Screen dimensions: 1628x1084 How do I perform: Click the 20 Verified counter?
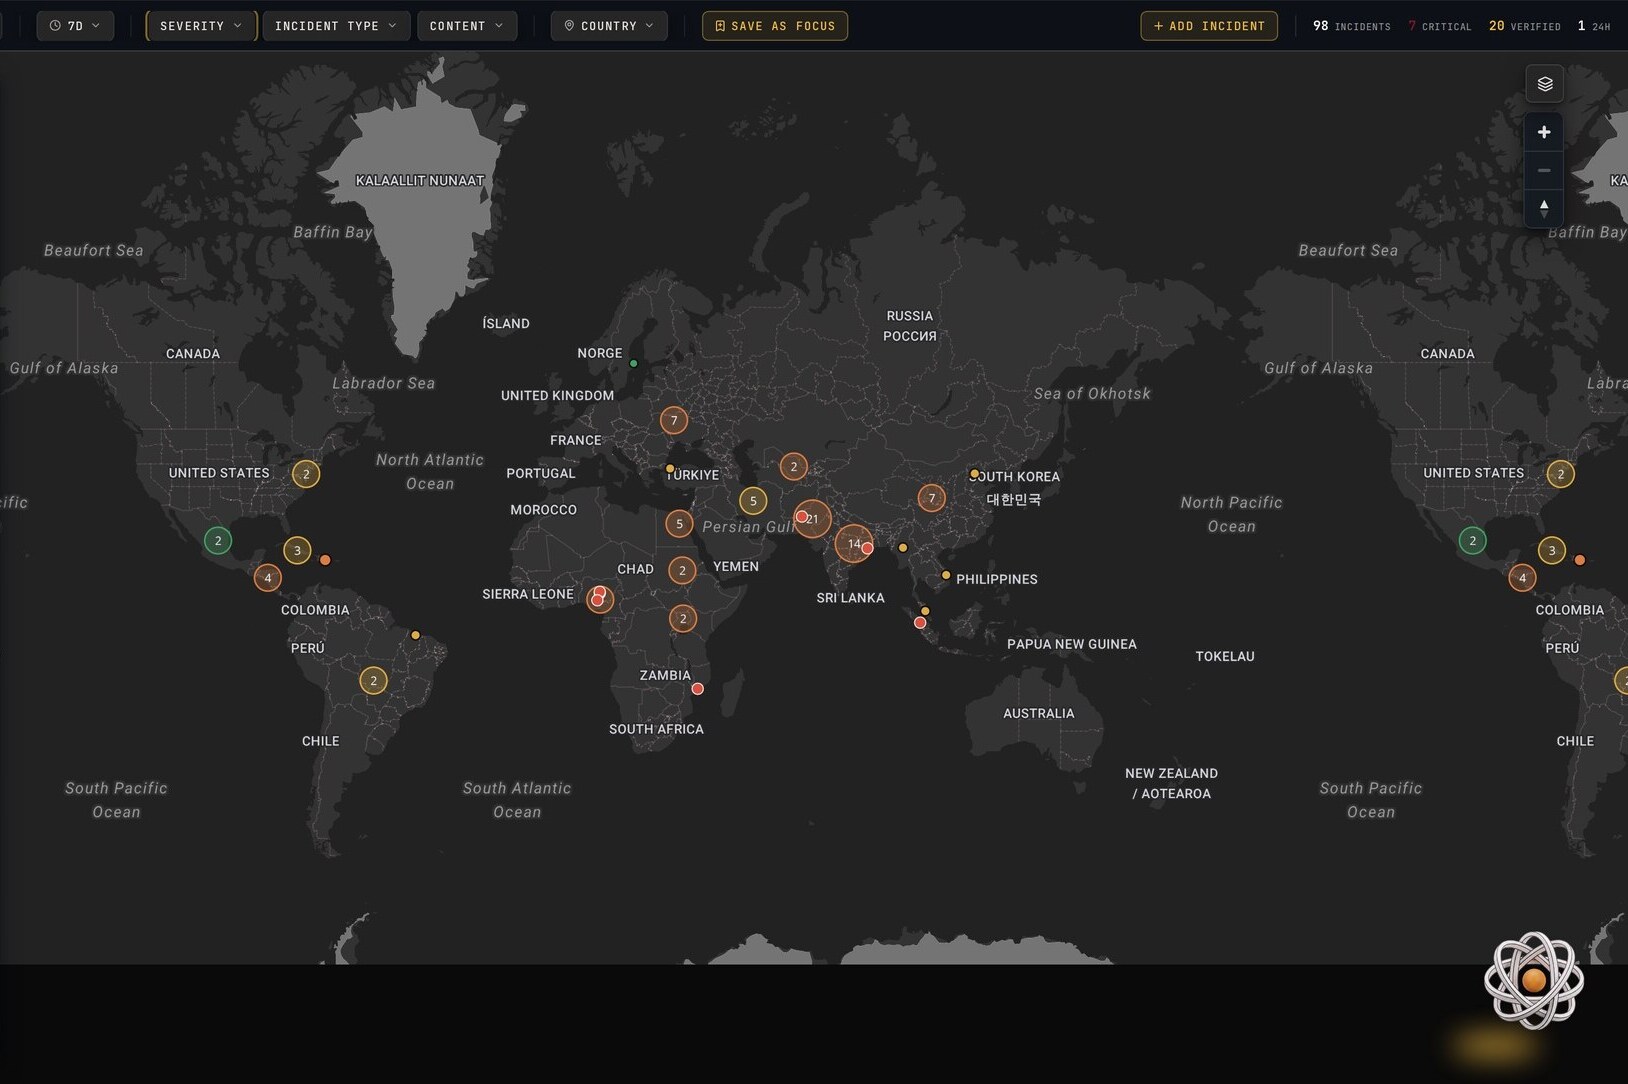pyautogui.click(x=1524, y=26)
